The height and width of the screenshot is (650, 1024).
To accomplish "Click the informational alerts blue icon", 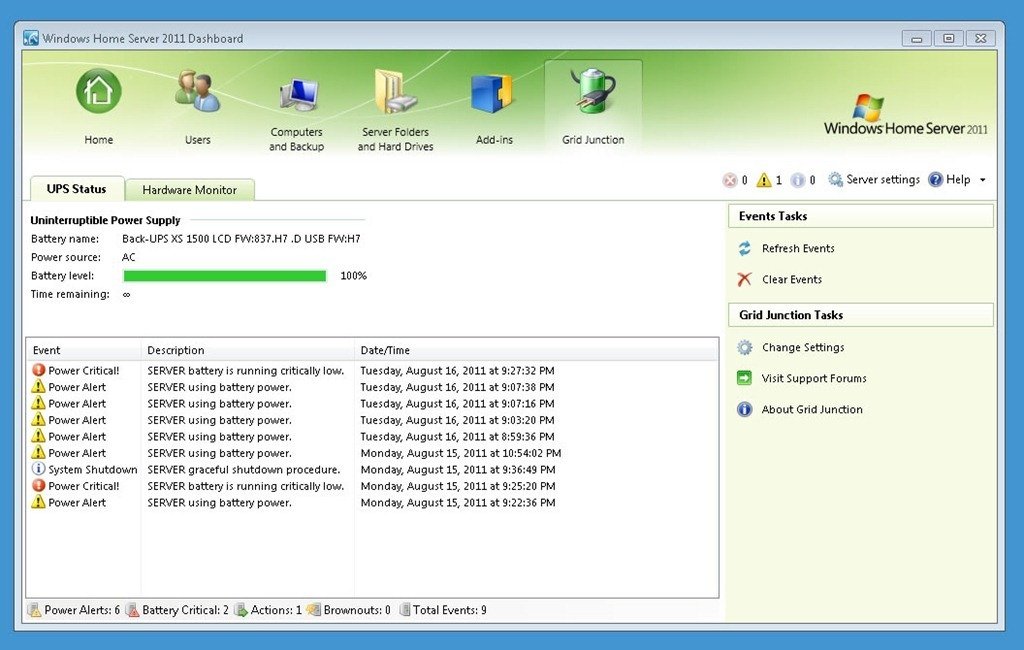I will tap(797, 180).
